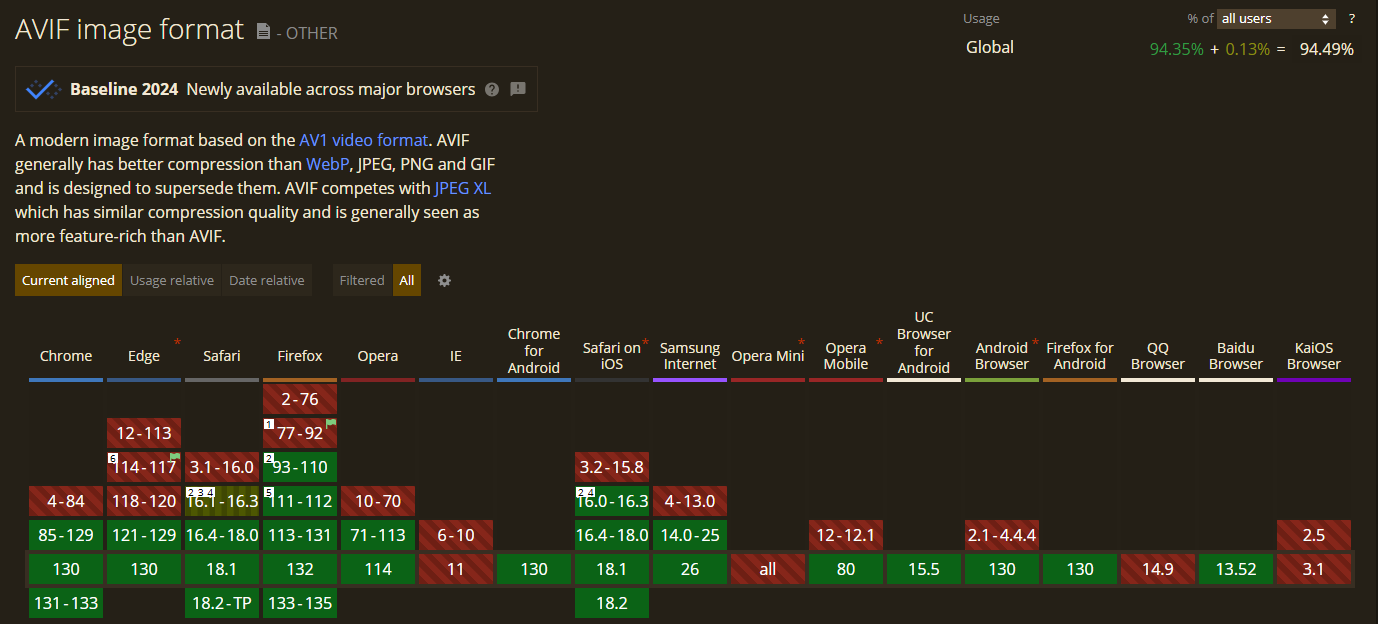This screenshot has width=1378, height=624.
Task: Click the Edge 12-113 cell
Action: 144,433
